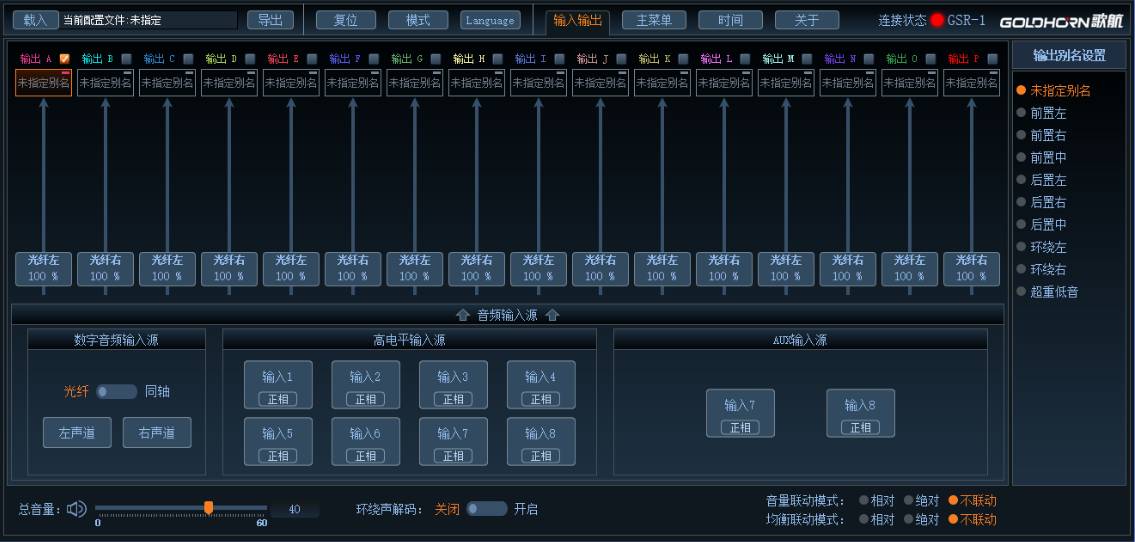The width and height of the screenshot is (1135, 542).
Task: Choose 后置中 in the alias list
Action: coord(1042,224)
